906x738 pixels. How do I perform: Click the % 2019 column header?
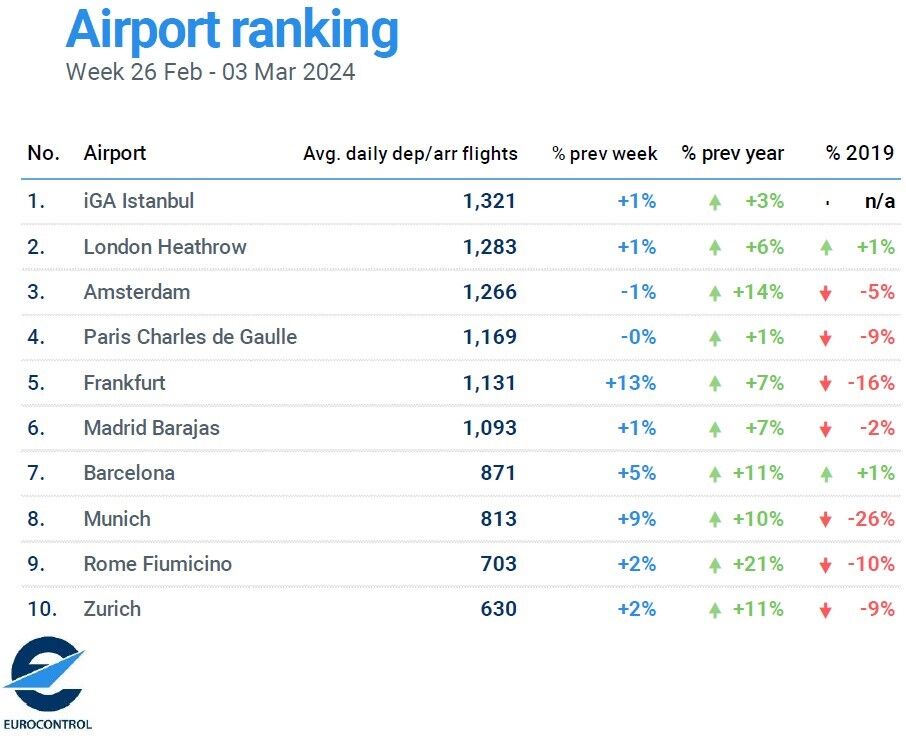click(860, 153)
